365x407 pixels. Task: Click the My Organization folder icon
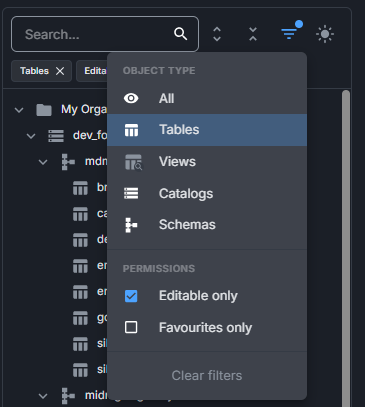(44, 110)
